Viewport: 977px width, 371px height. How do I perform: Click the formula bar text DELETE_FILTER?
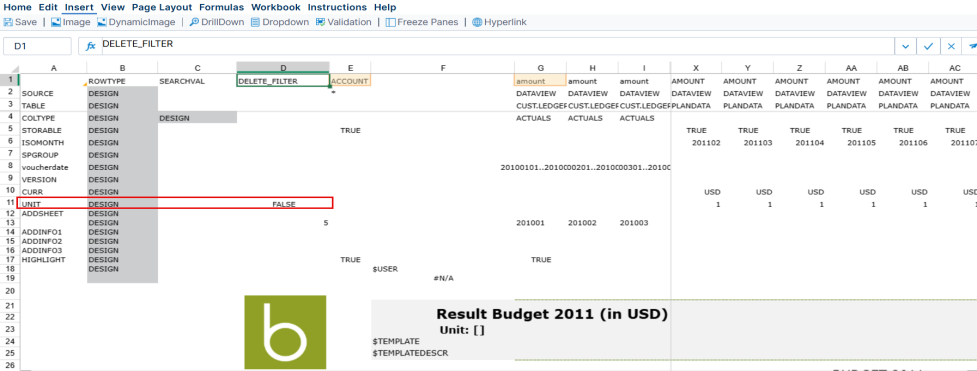137,44
